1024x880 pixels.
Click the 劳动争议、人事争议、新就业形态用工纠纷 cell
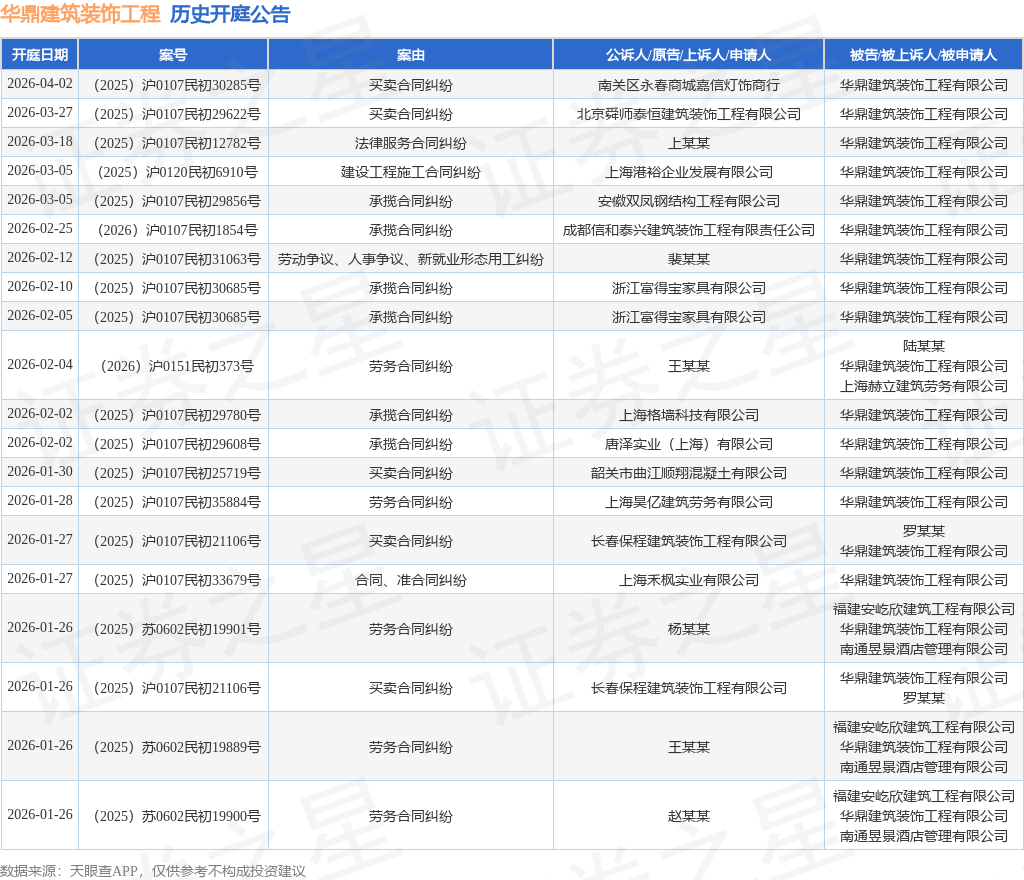tap(411, 259)
